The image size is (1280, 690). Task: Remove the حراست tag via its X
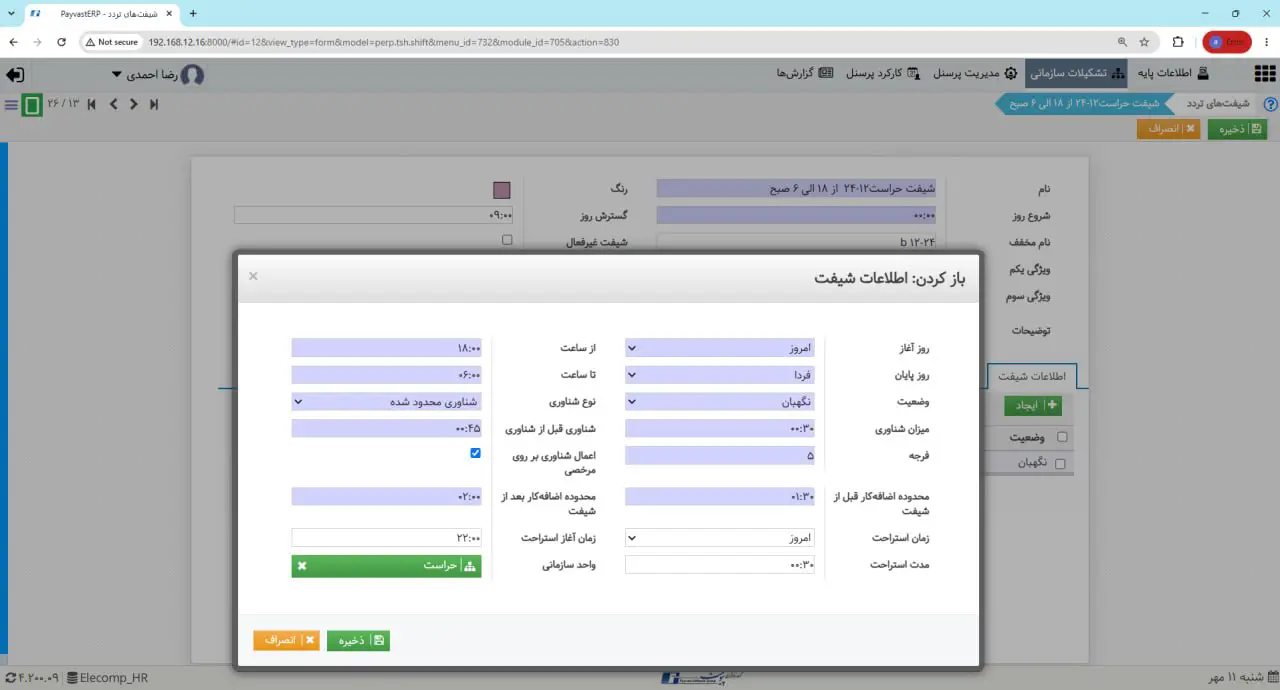[x=302, y=566]
